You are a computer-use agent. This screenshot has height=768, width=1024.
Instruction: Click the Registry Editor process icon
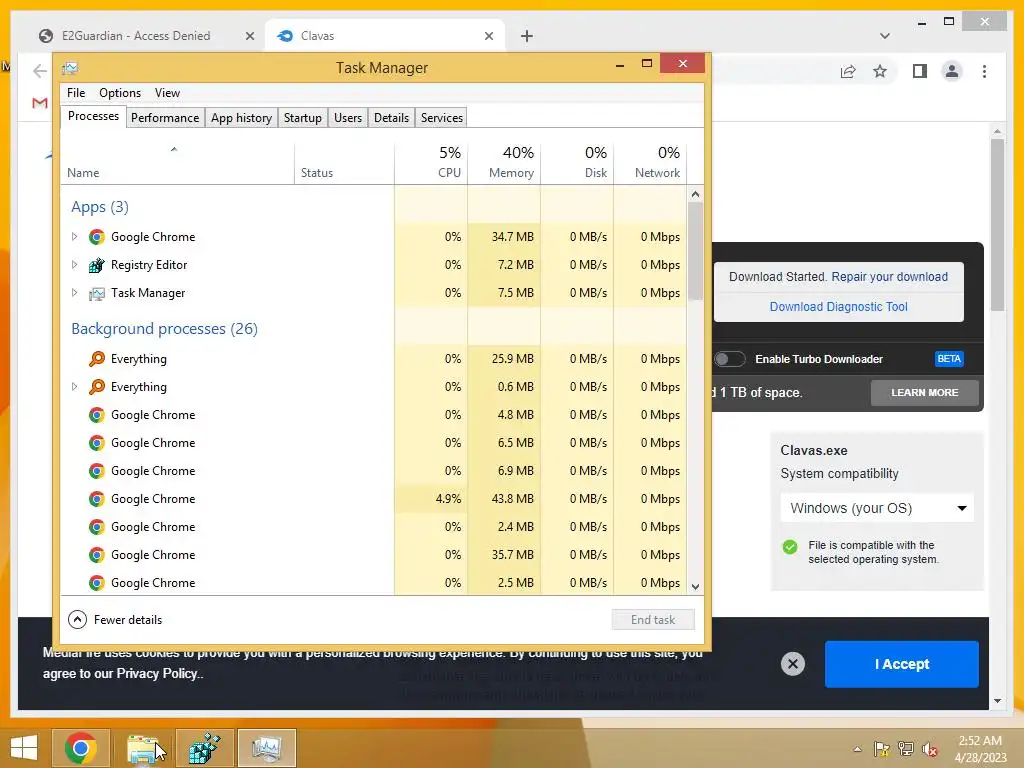coord(97,265)
